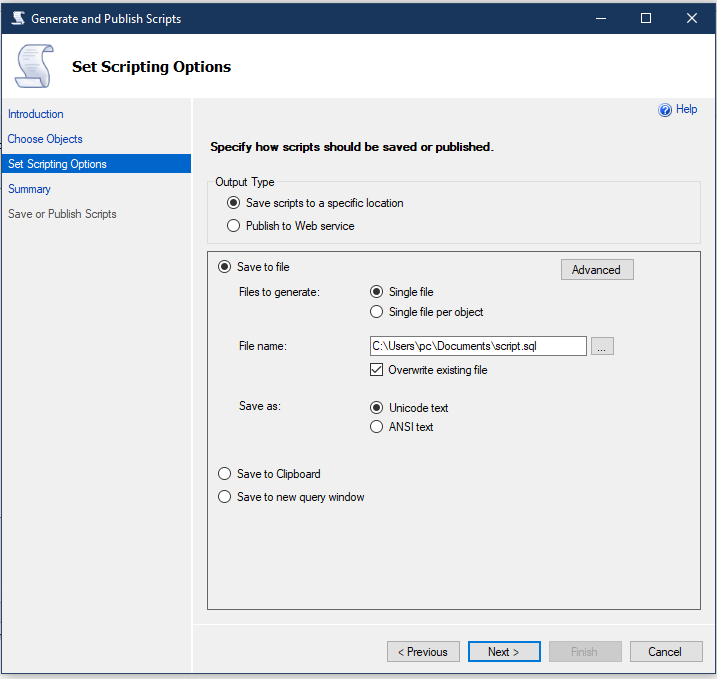Switch save format to ANSI text
This screenshot has width=717, height=679.
pyautogui.click(x=377, y=427)
